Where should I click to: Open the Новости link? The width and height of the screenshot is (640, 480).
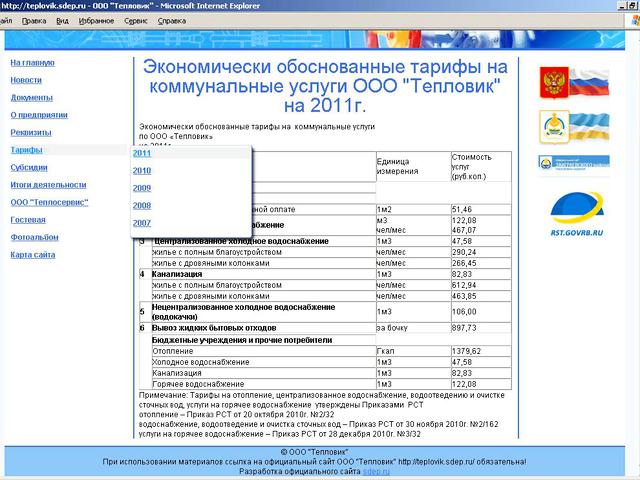tap(26, 80)
